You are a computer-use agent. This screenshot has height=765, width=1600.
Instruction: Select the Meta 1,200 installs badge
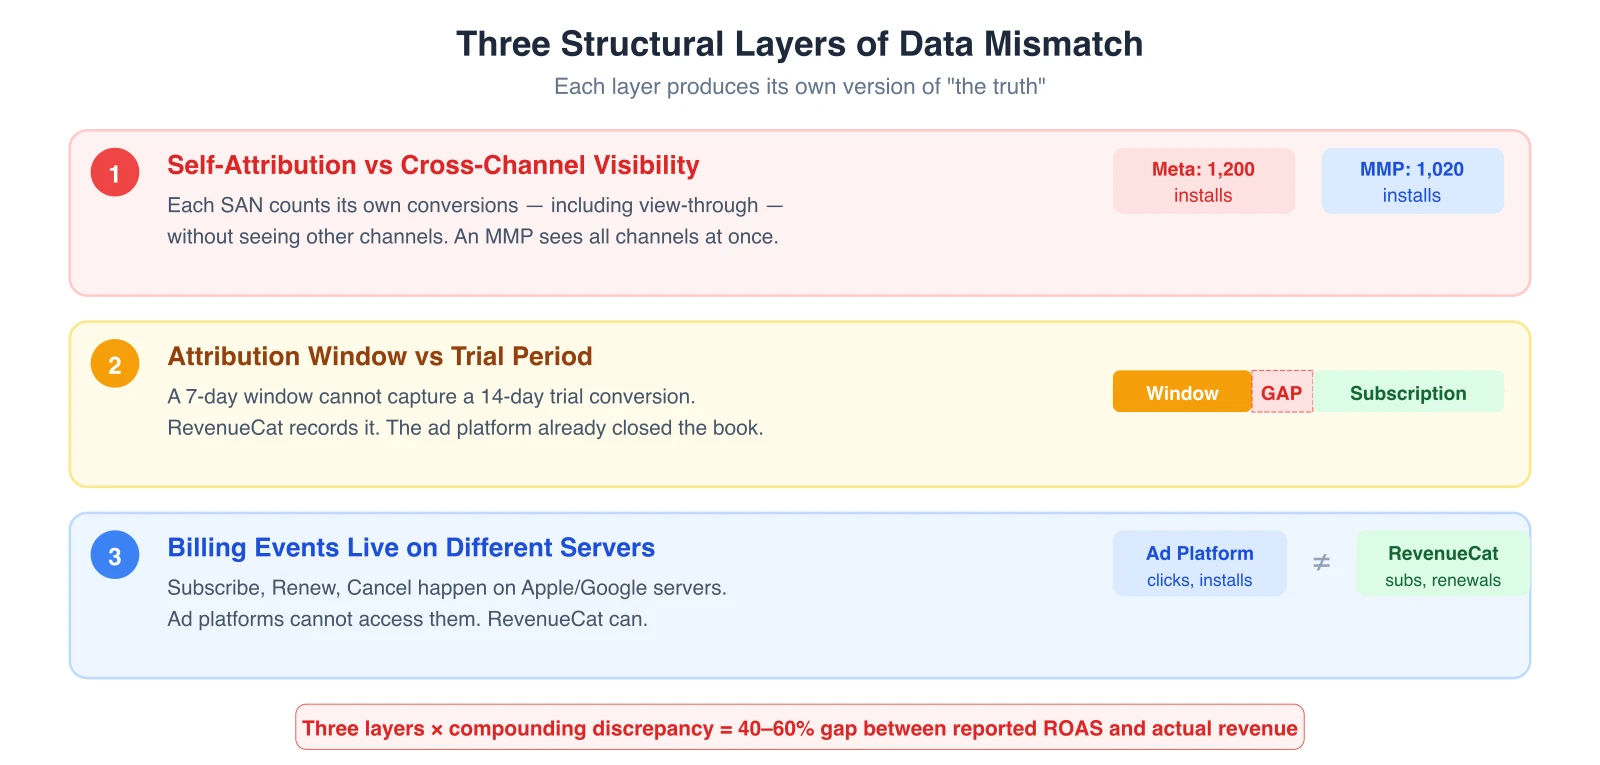(x=1204, y=181)
